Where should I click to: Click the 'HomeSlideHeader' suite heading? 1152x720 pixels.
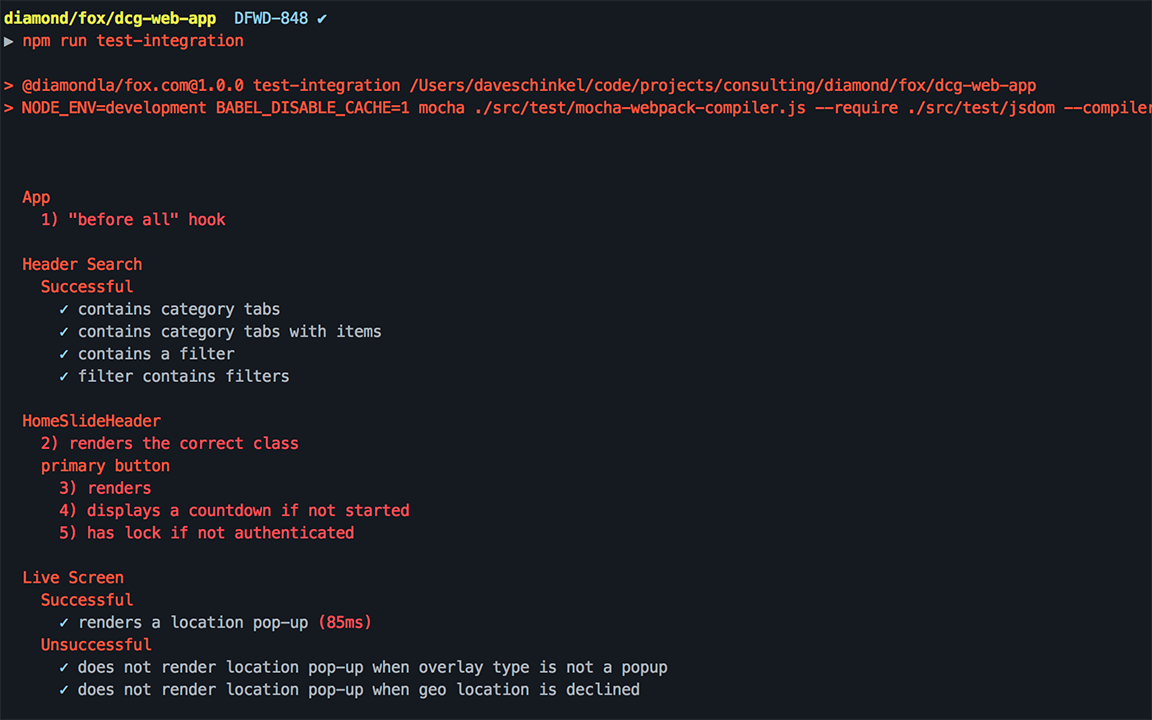point(91,421)
